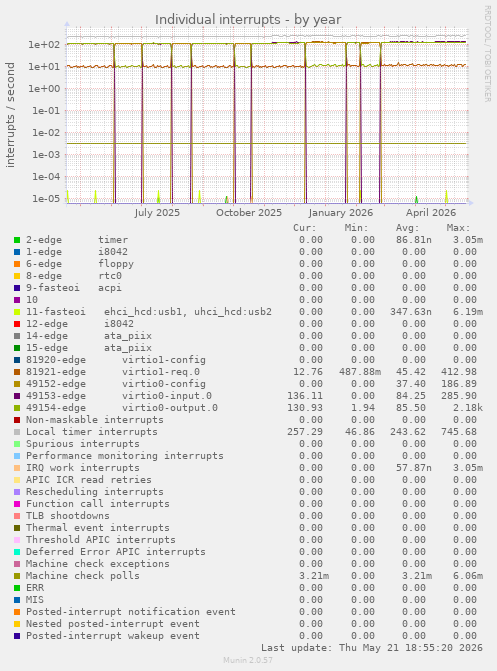Click the yellow-green 11-fasteoi legend swatch
497x671 pixels.
point(17,312)
